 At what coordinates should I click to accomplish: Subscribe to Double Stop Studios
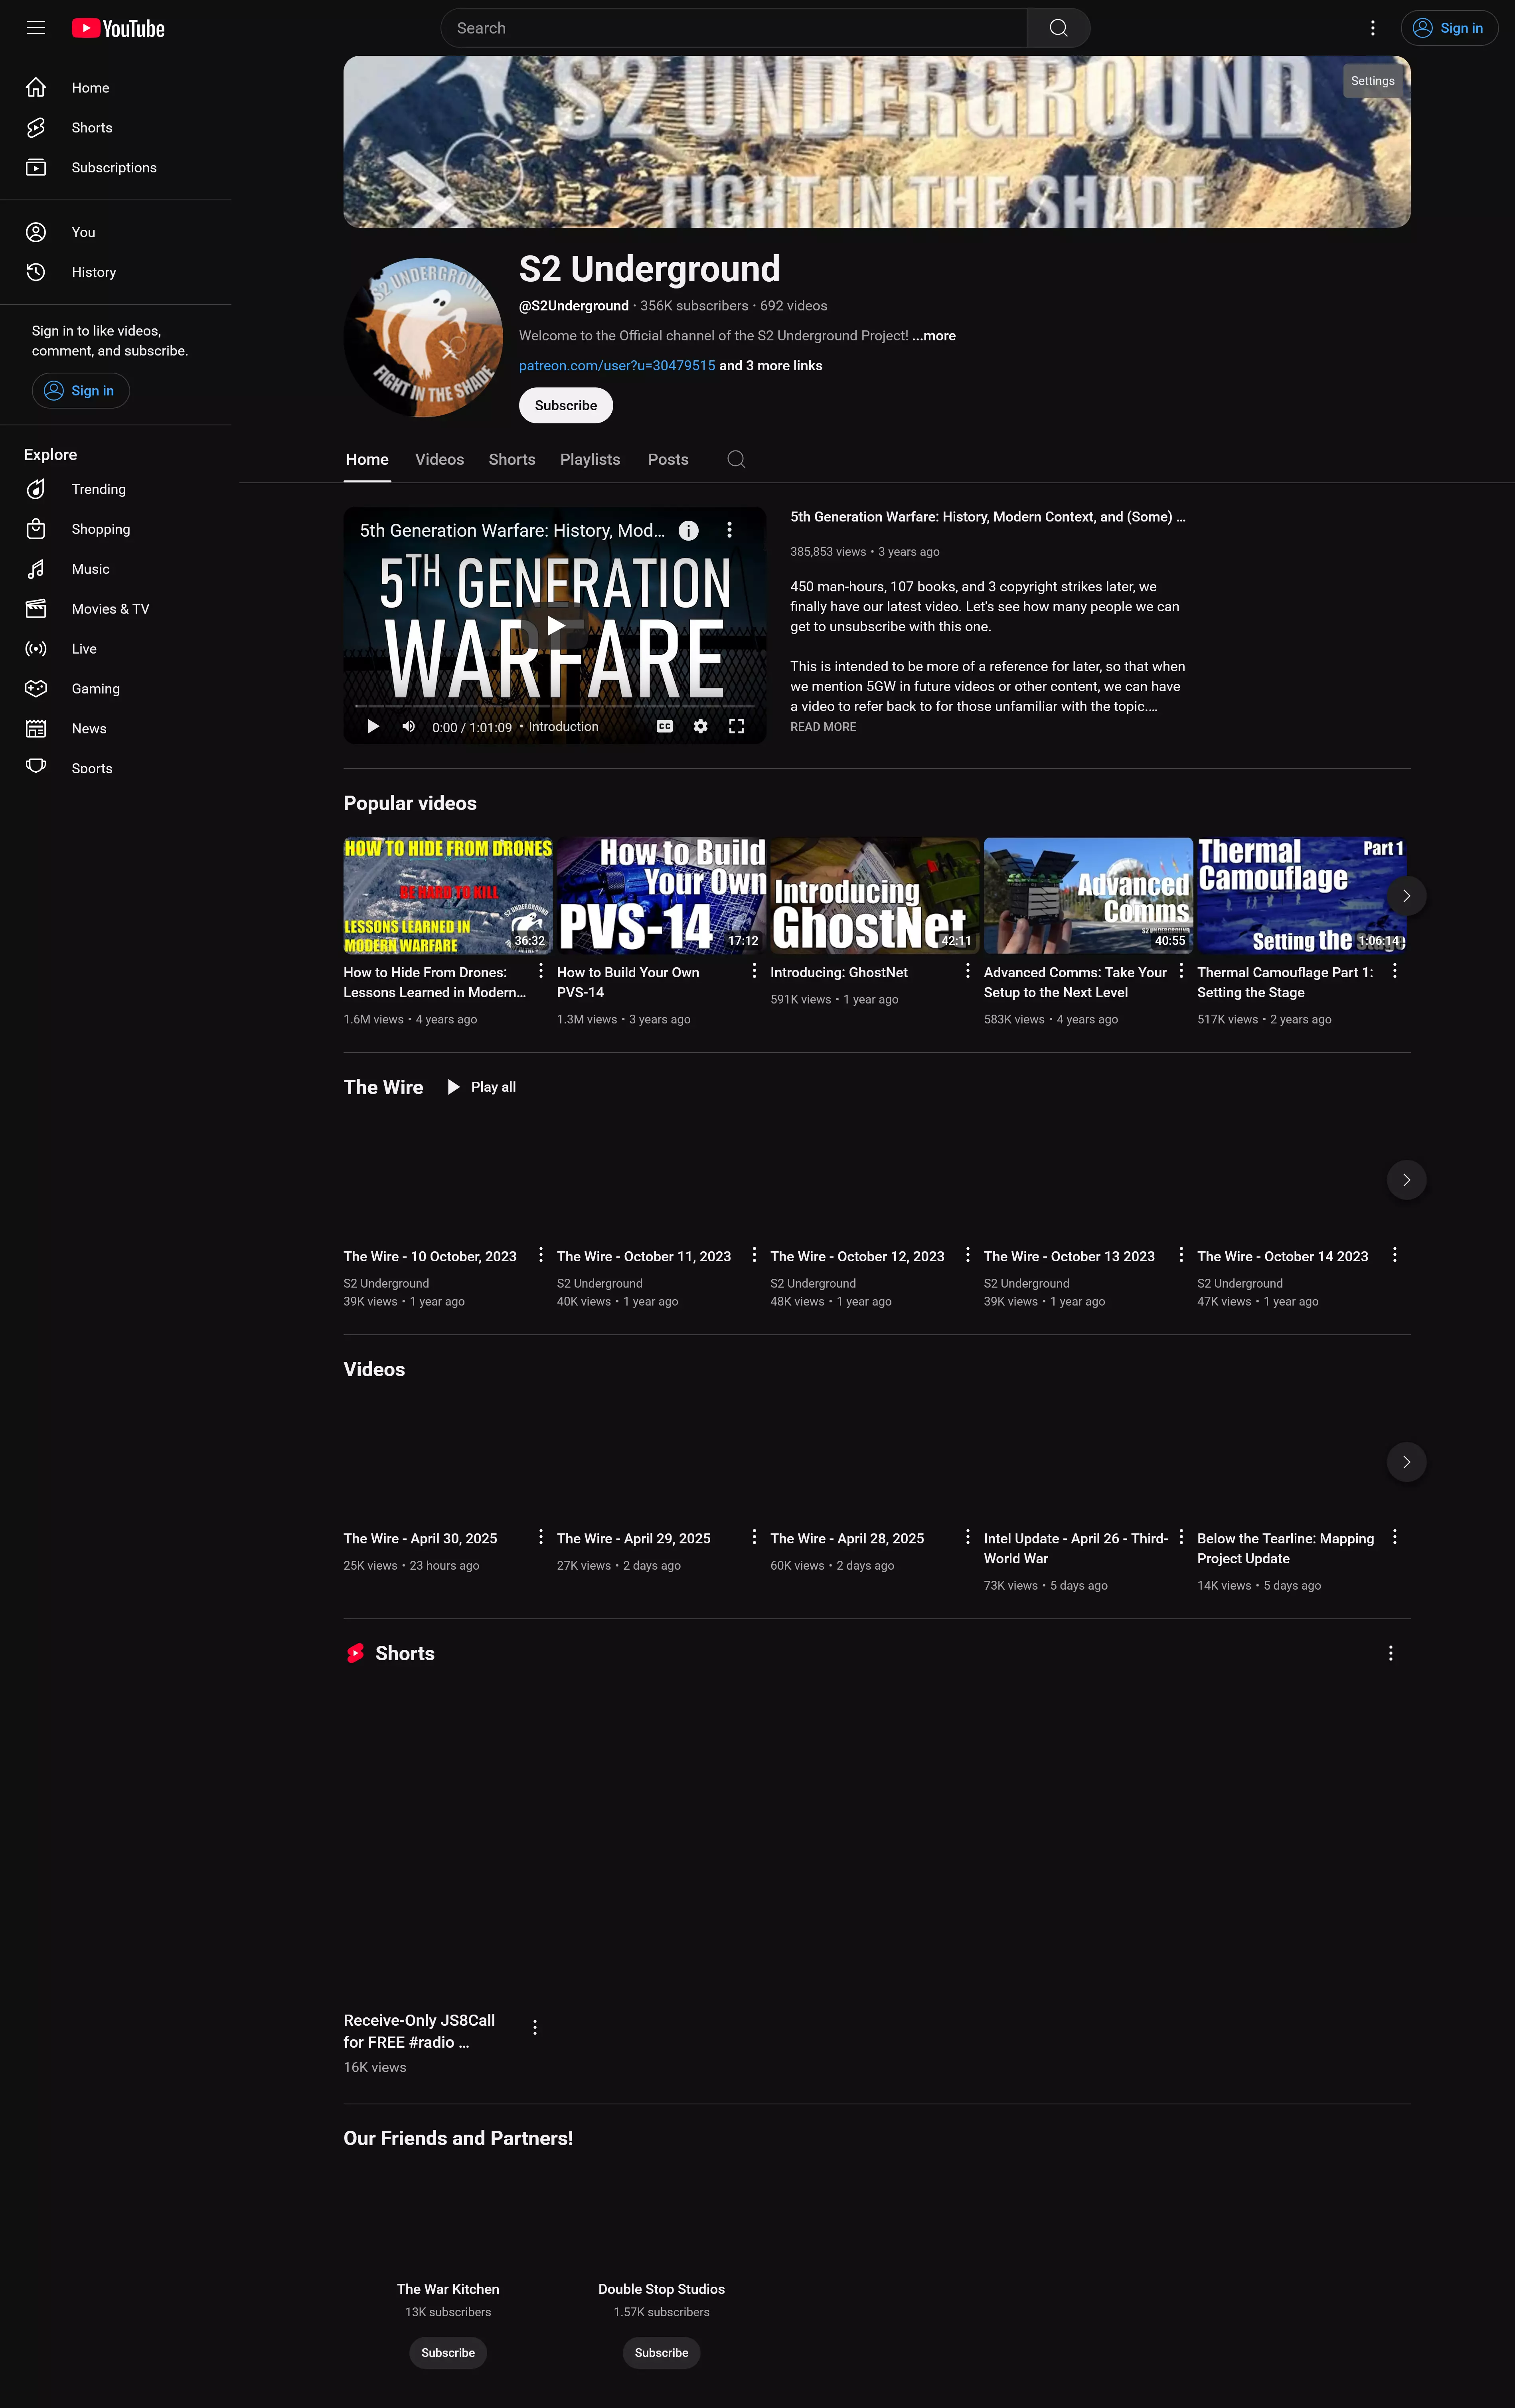pos(661,2353)
